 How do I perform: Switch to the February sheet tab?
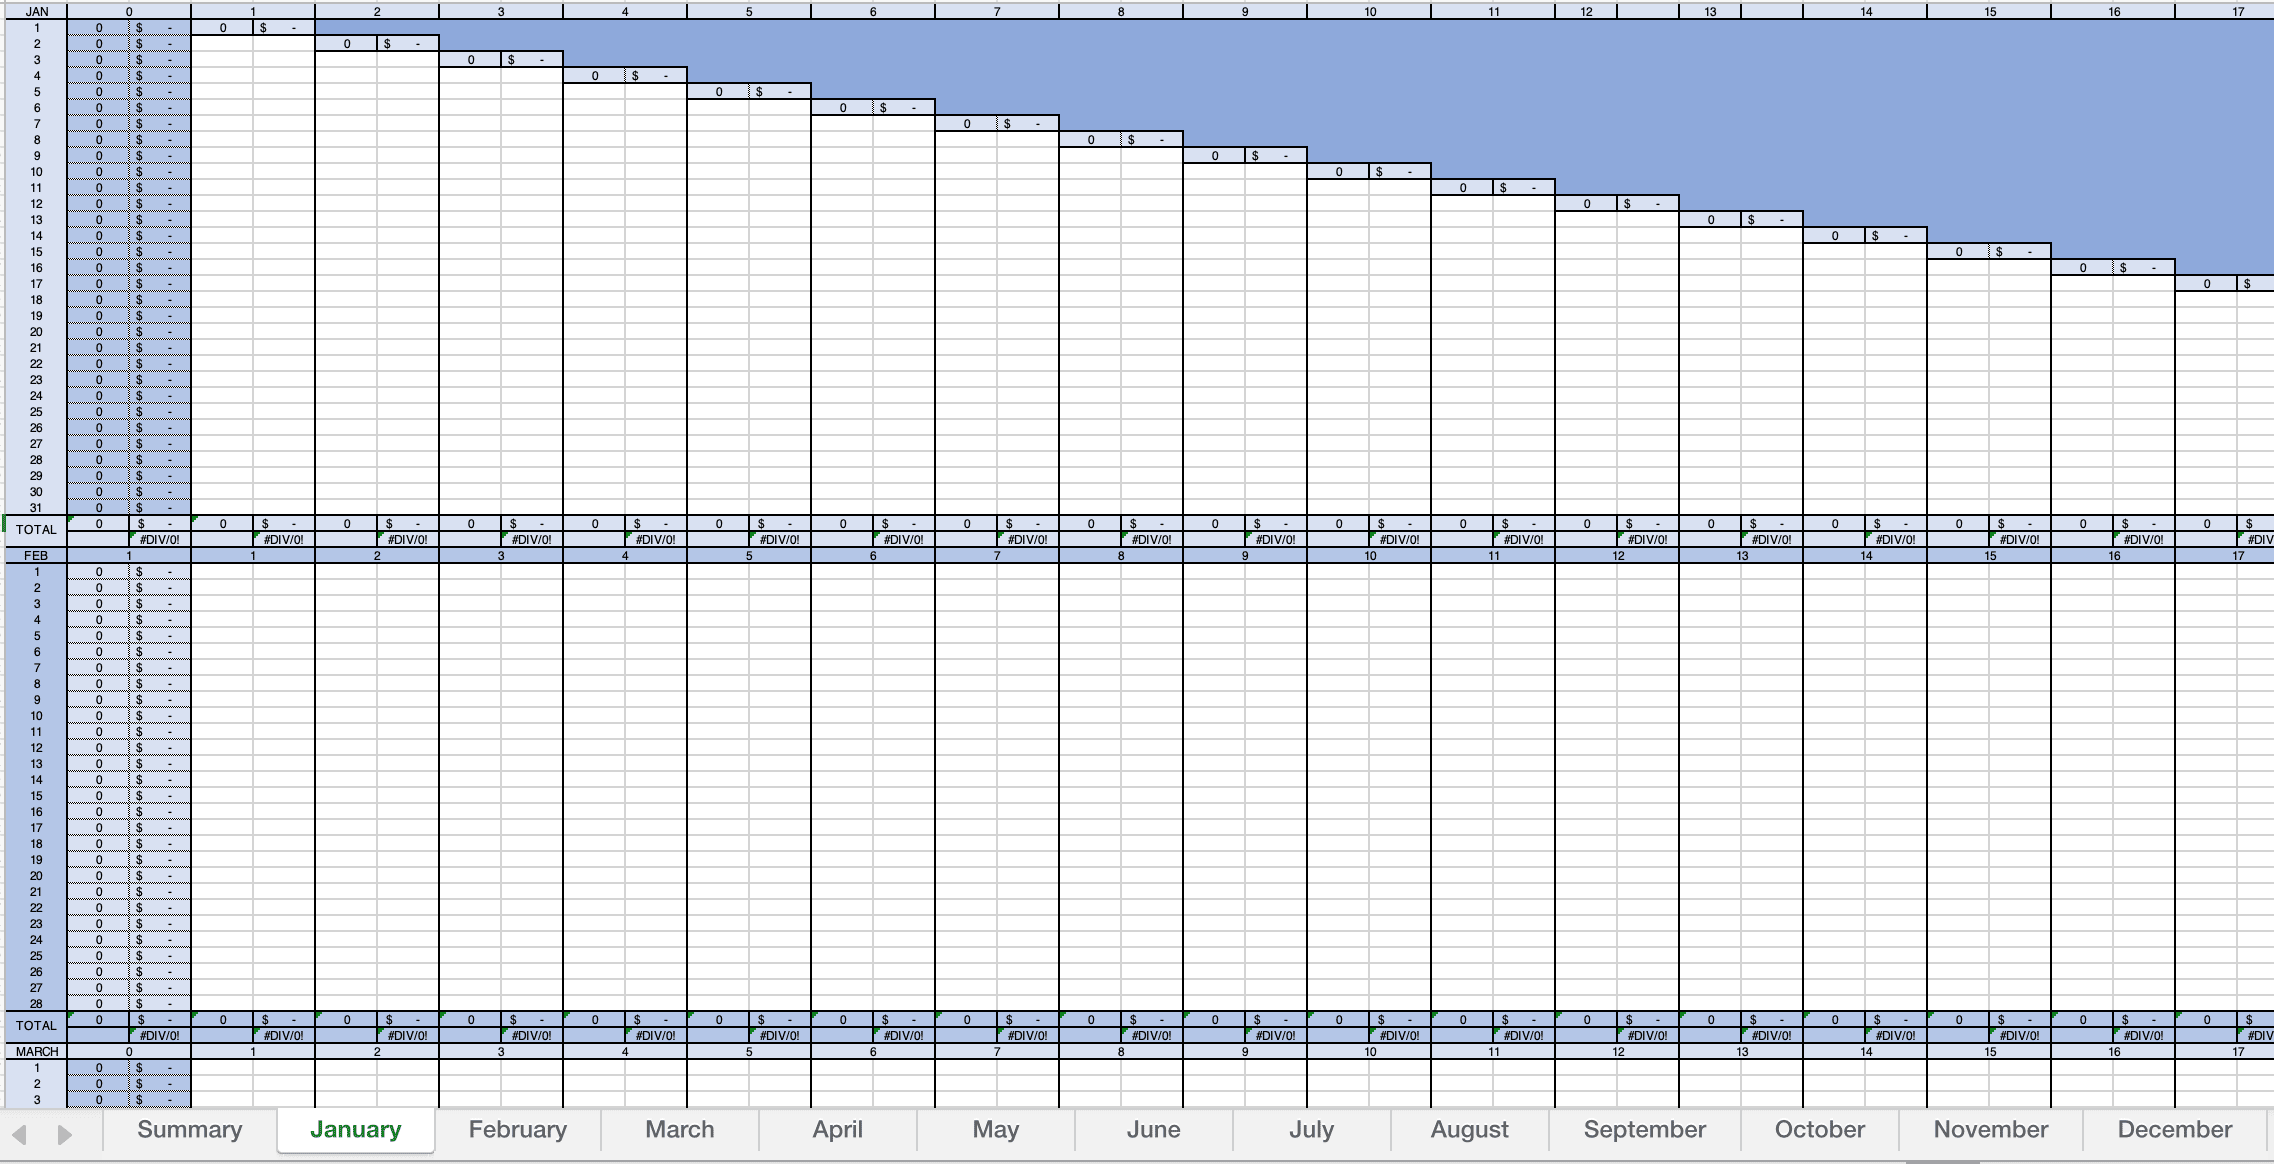pyautogui.click(x=518, y=1130)
